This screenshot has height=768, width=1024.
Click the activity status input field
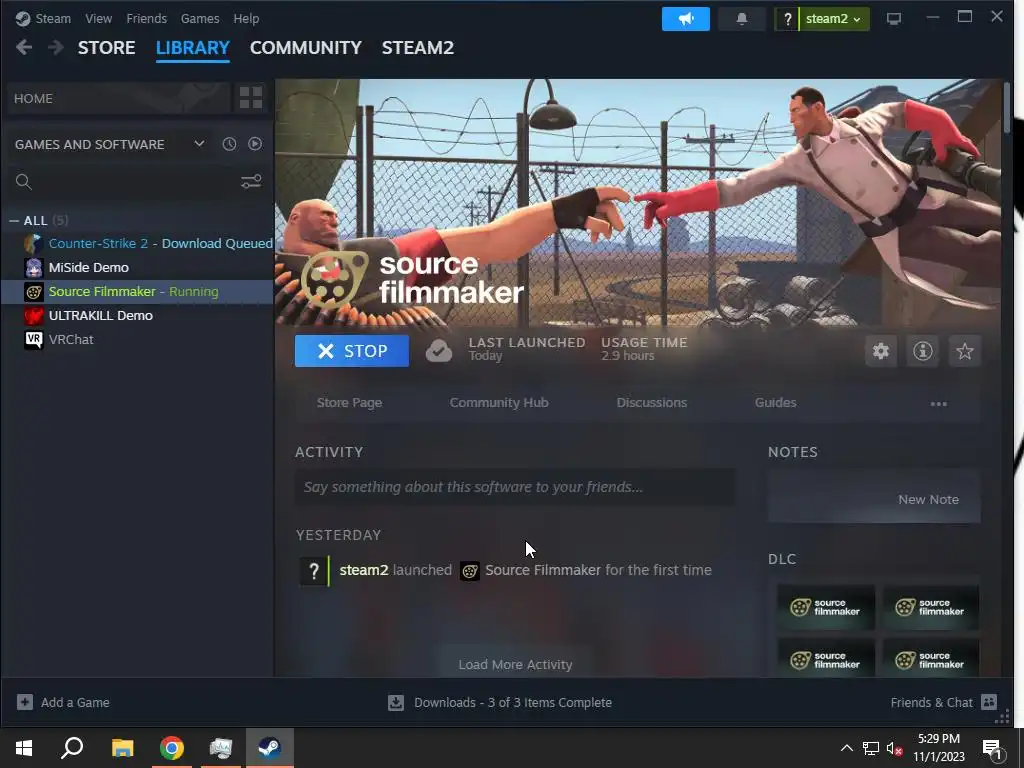click(x=515, y=487)
